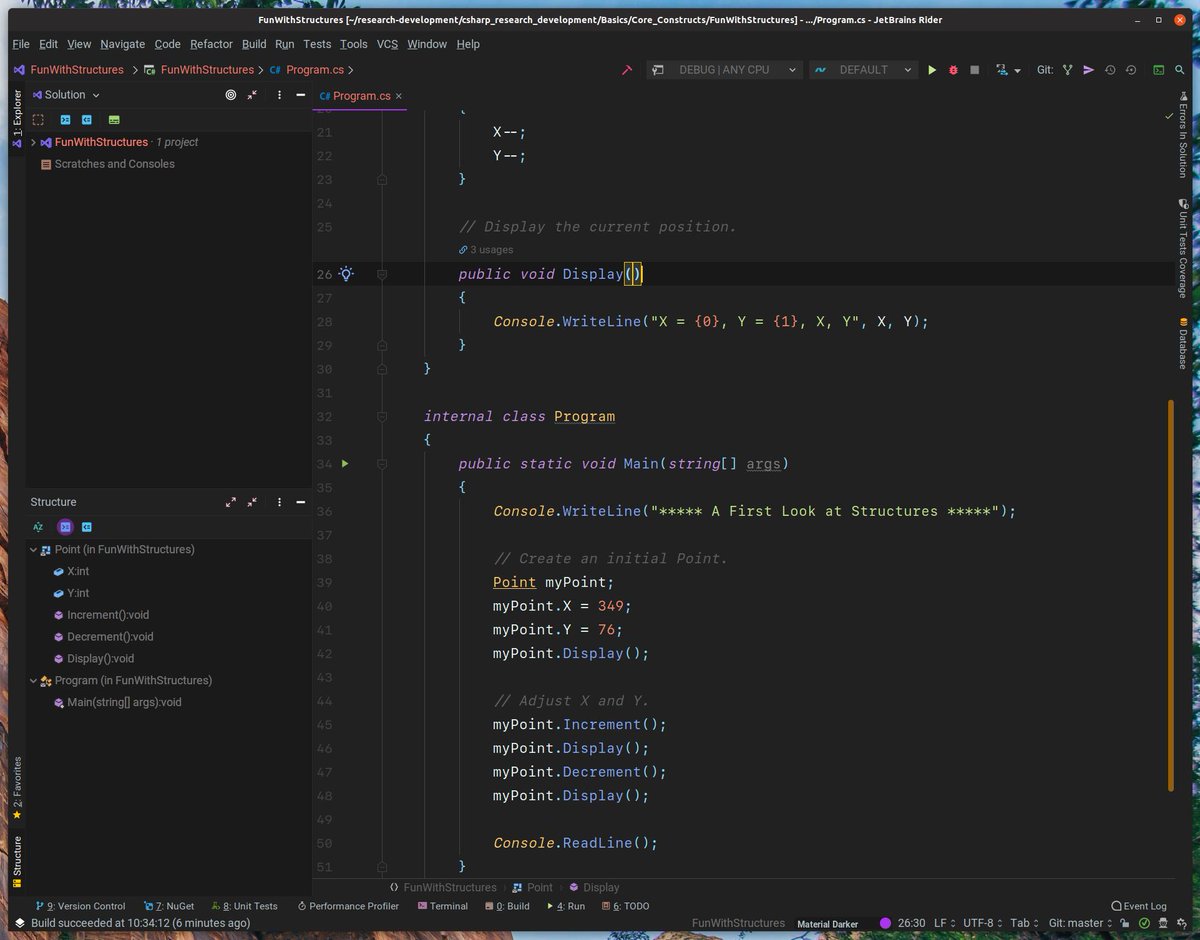This screenshot has width=1200, height=940.
Task: Open the Performance Profiler tool window
Action: pyautogui.click(x=347, y=906)
